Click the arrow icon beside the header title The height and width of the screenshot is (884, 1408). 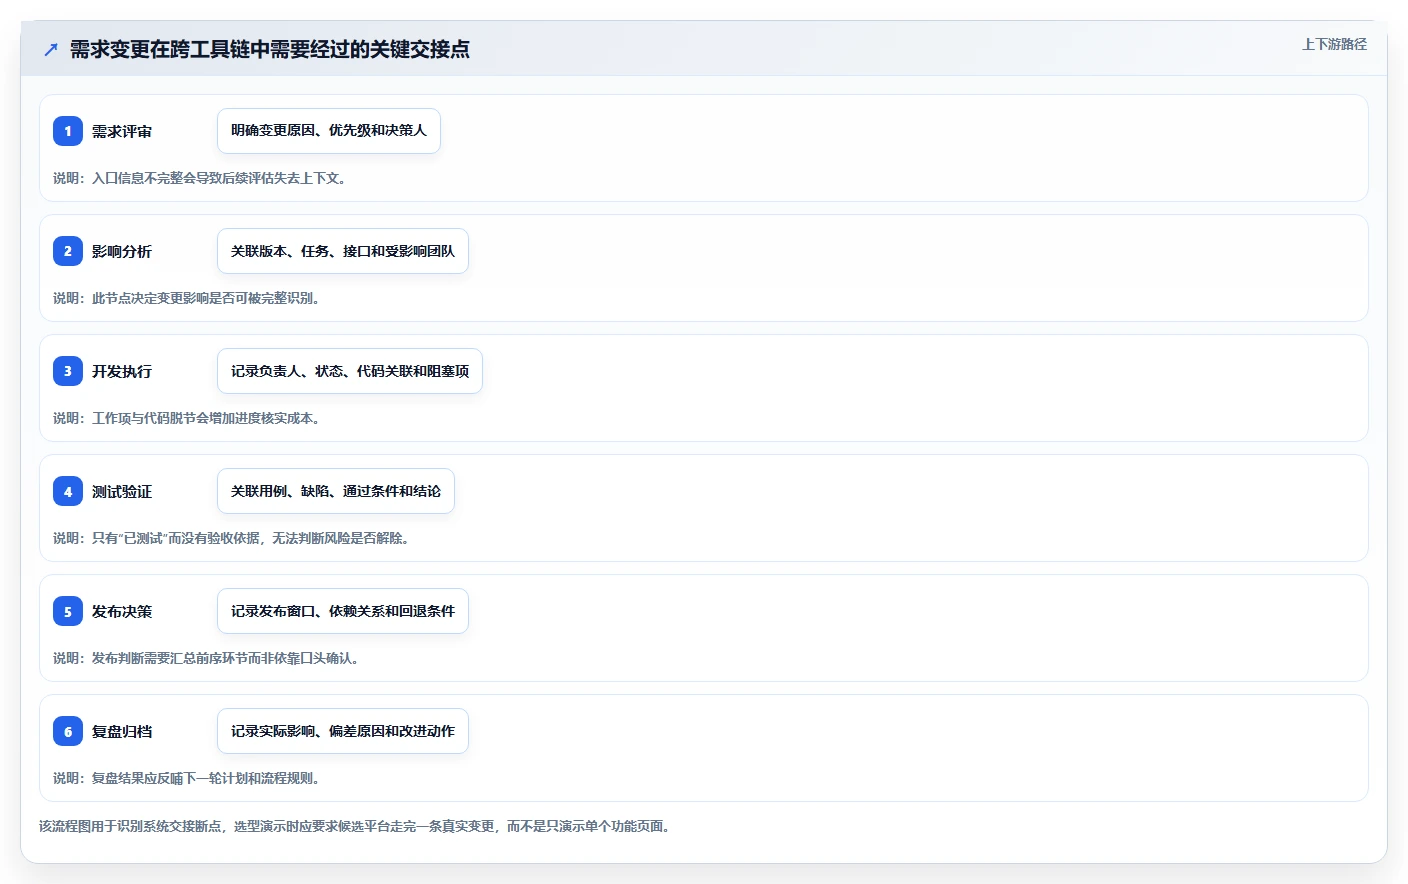pos(51,49)
